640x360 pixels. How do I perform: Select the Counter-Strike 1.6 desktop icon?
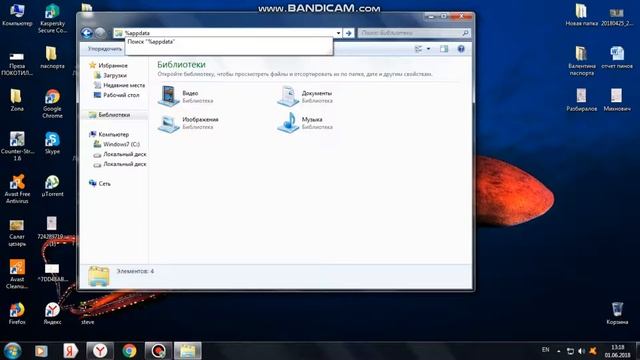(17, 146)
